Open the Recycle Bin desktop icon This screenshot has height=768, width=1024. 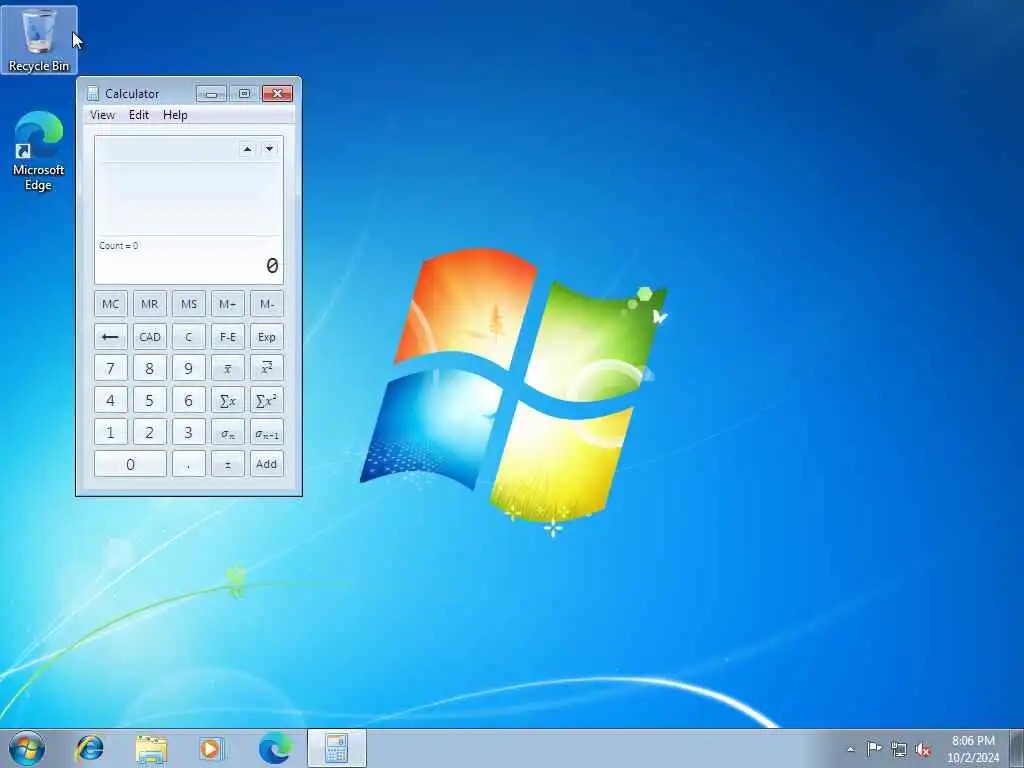coord(39,39)
